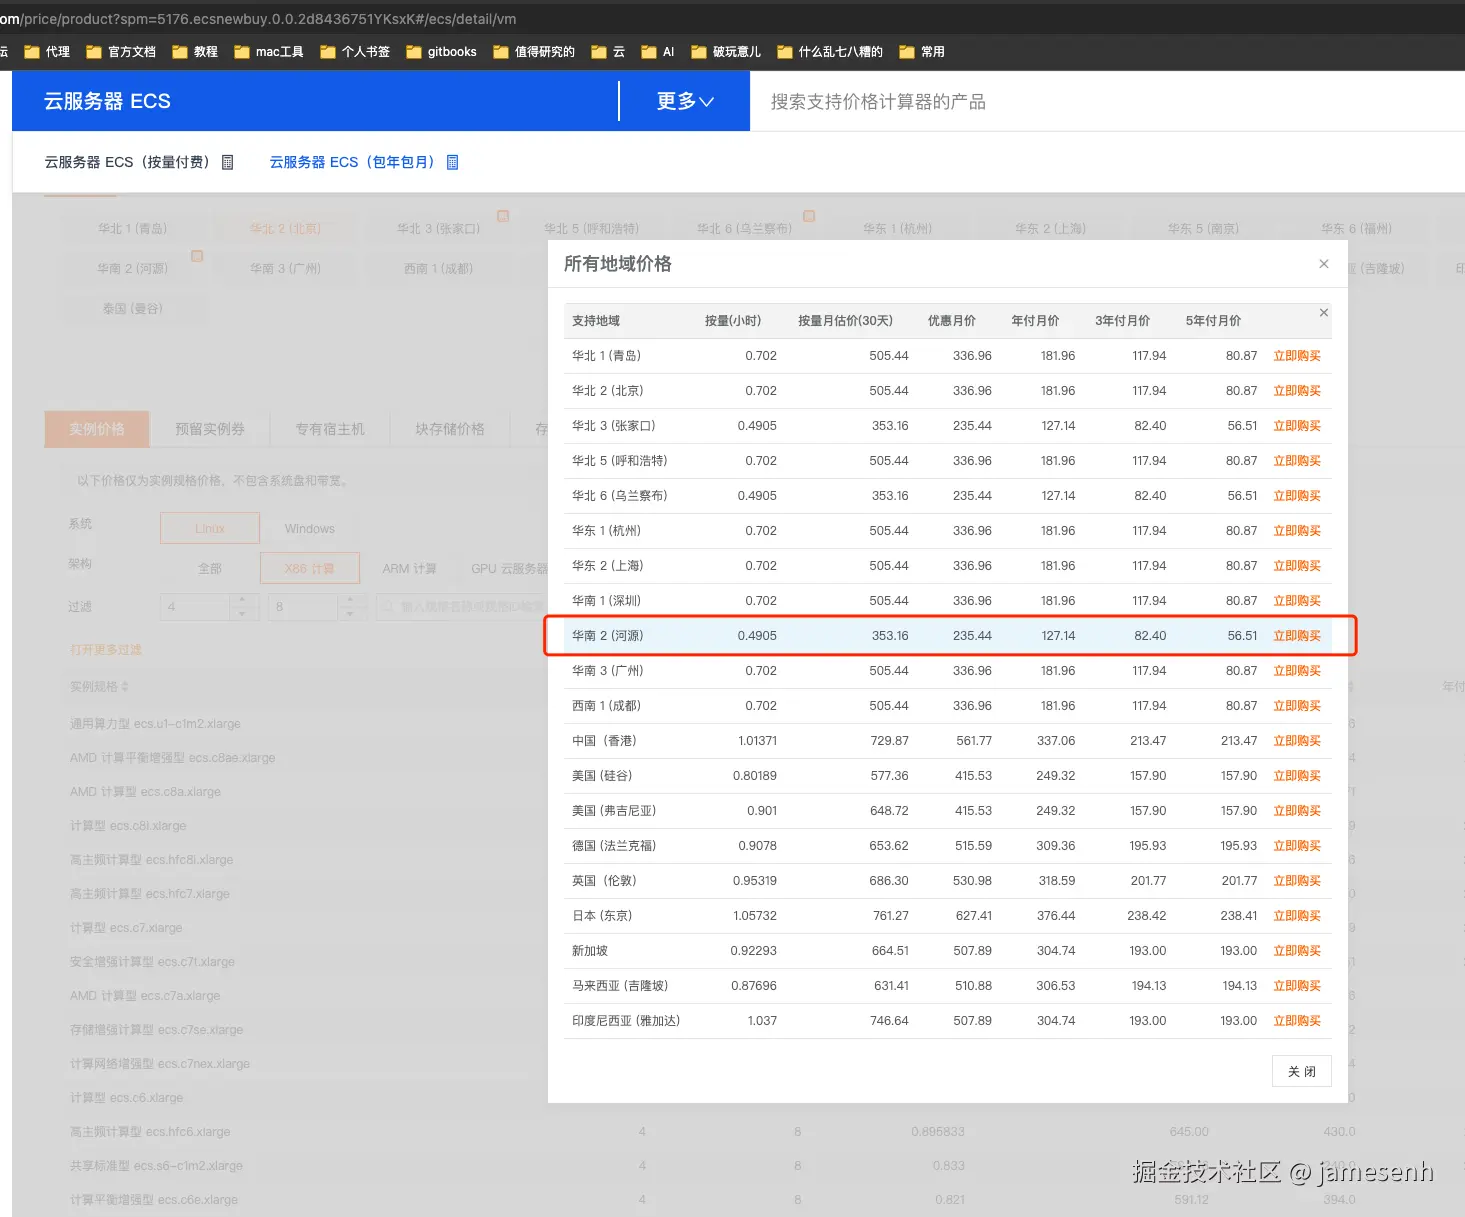Viewport: 1465px width, 1217px height.
Task: Click the small icon on 华北 3 (张家口) tab
Action: coord(503,215)
